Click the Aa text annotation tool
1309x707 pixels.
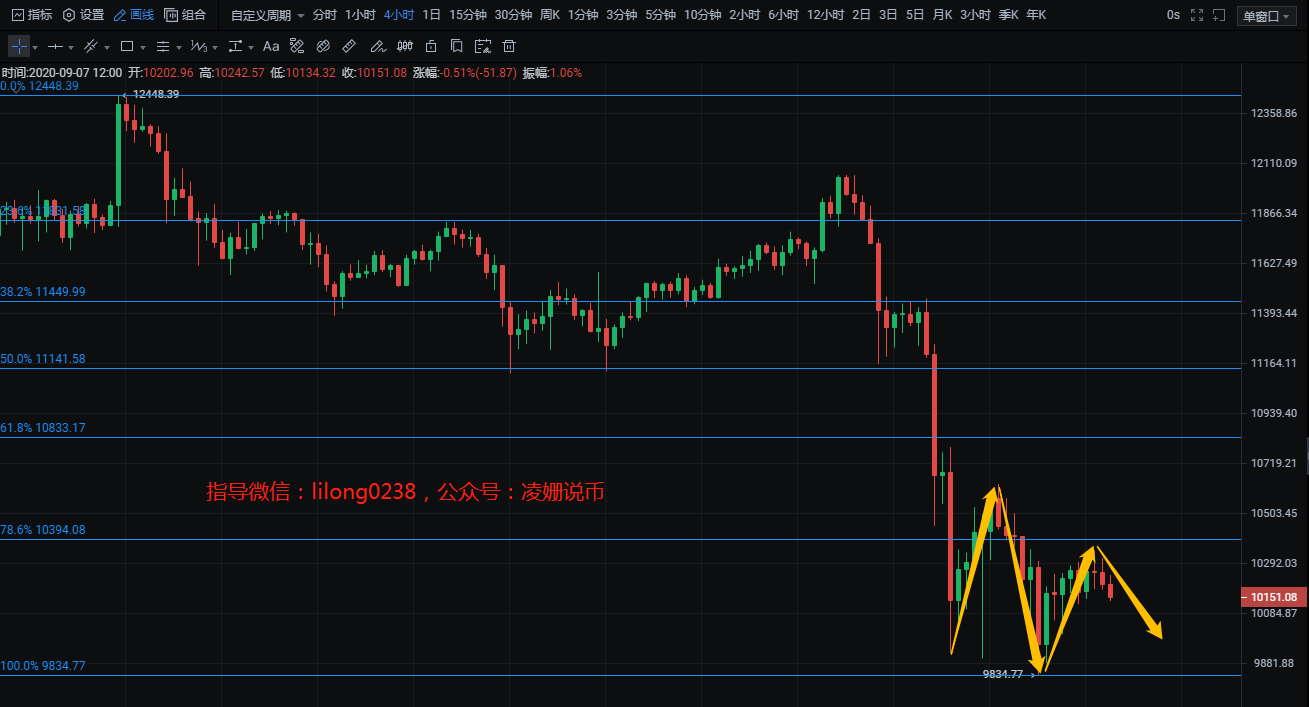(271, 47)
